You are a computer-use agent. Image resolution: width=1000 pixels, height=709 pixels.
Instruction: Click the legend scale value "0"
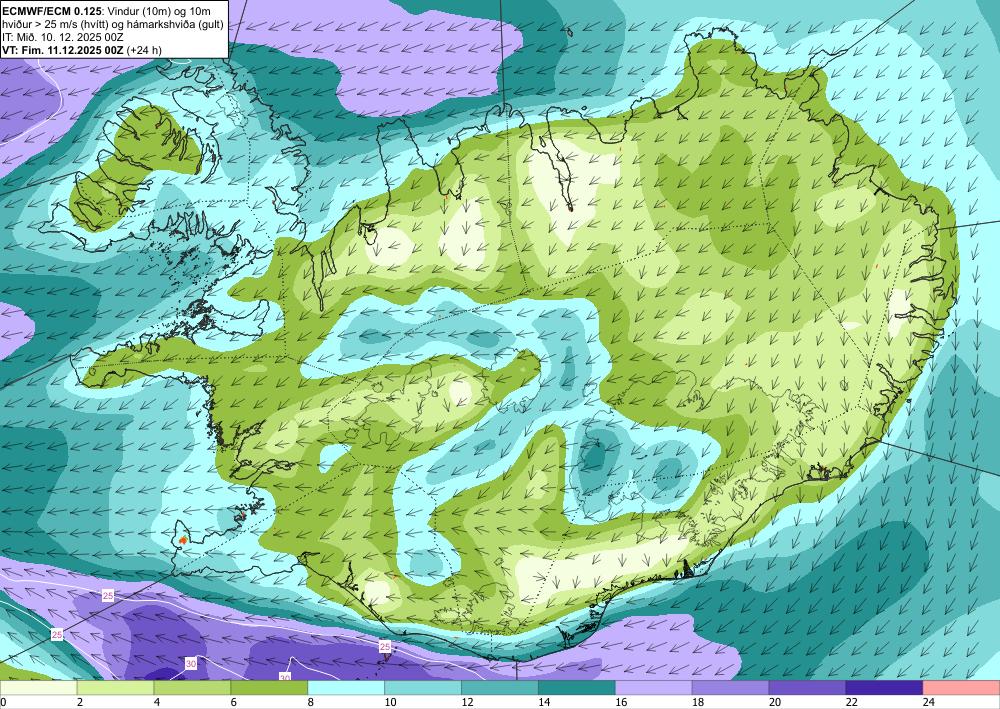click(x=3, y=702)
